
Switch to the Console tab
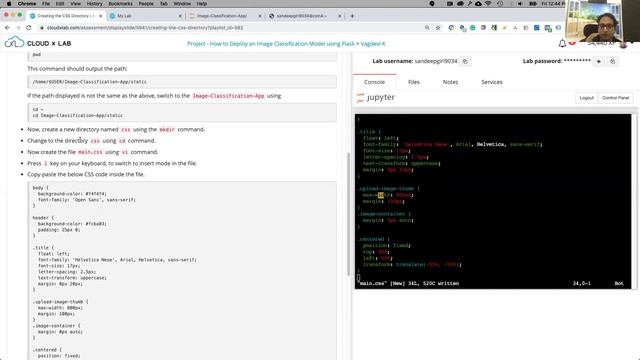pos(374,82)
